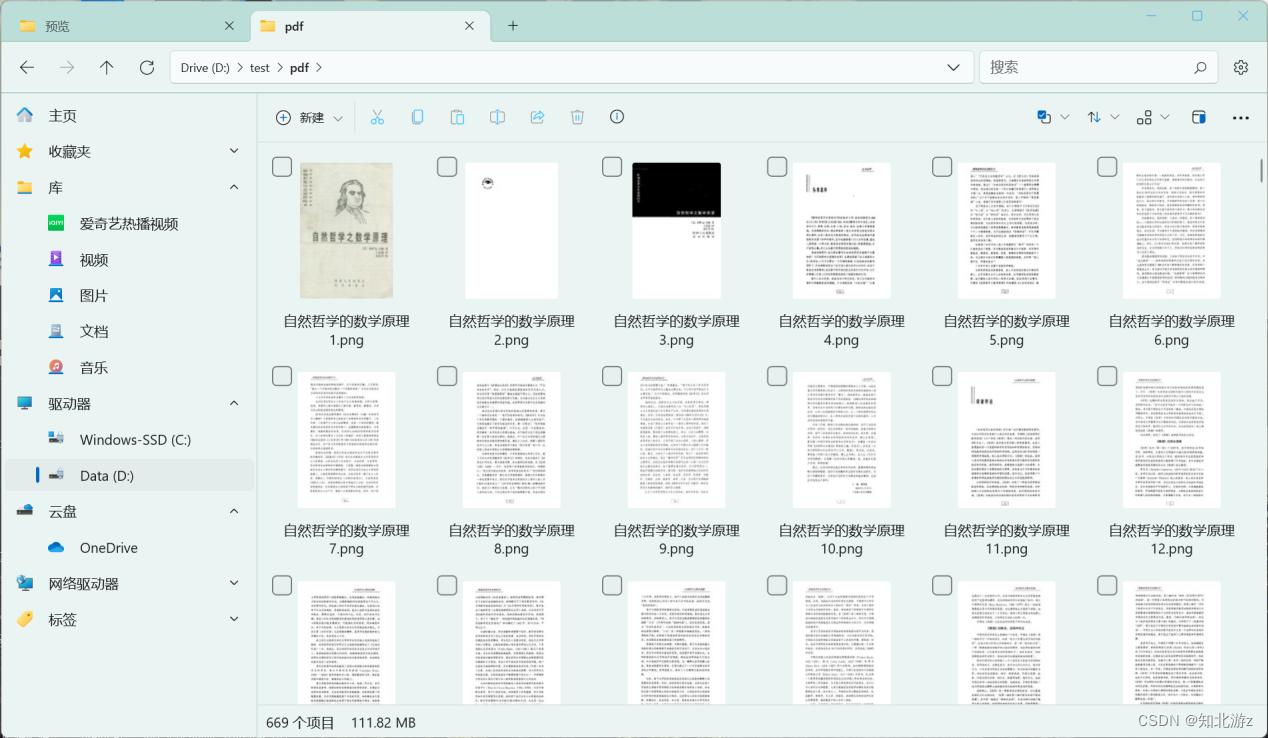
Task: Select the Rename icon in the toolbar
Action: 497,117
